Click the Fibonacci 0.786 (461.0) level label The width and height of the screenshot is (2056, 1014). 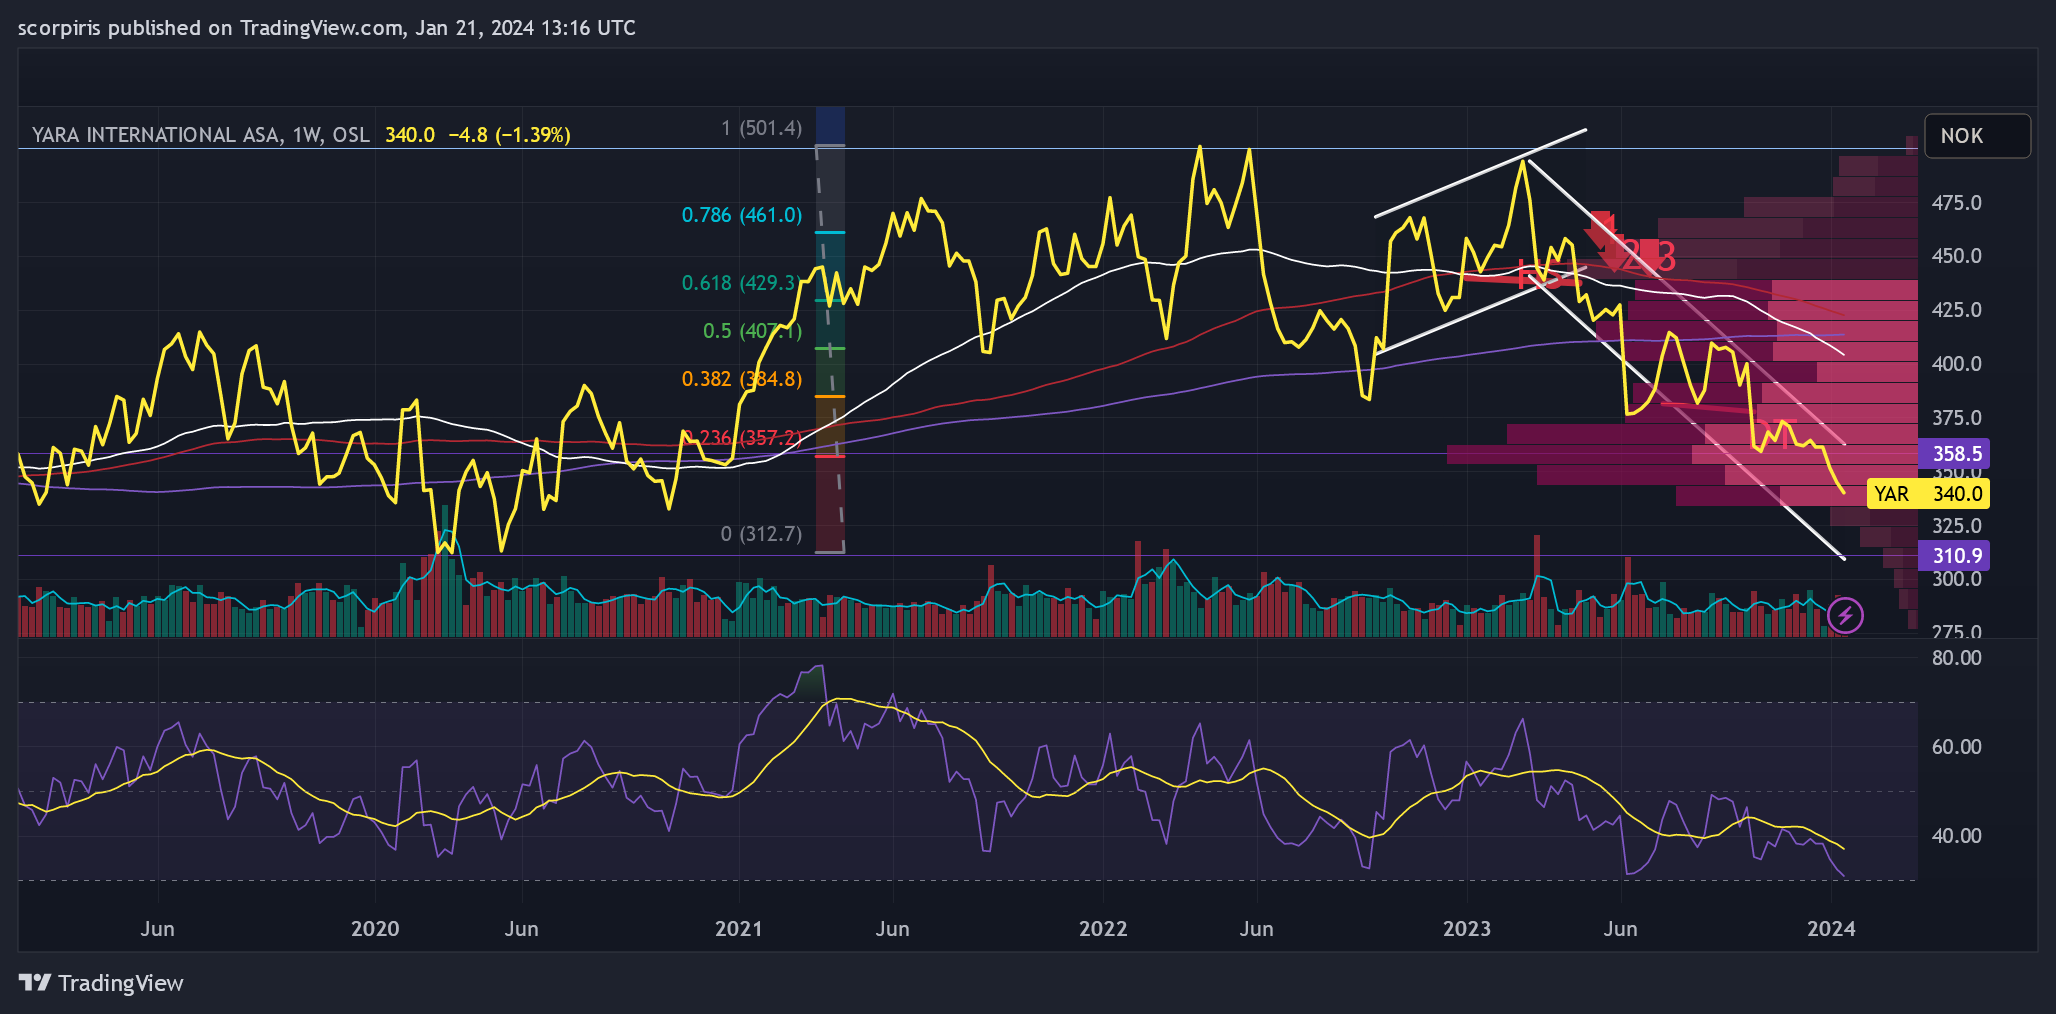(742, 215)
